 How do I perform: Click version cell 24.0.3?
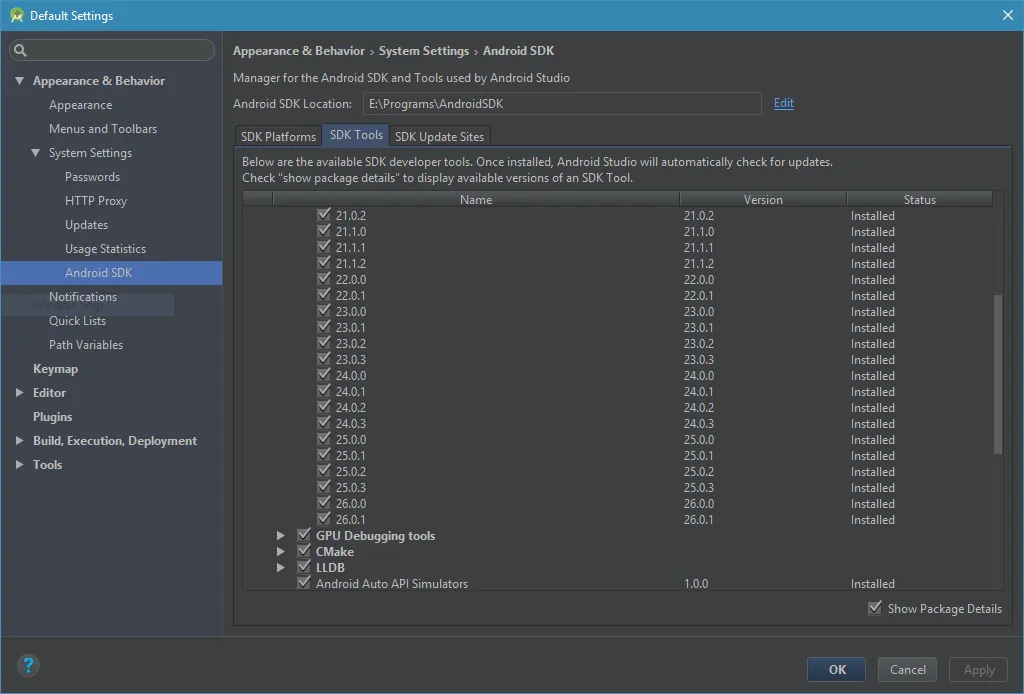(x=699, y=424)
